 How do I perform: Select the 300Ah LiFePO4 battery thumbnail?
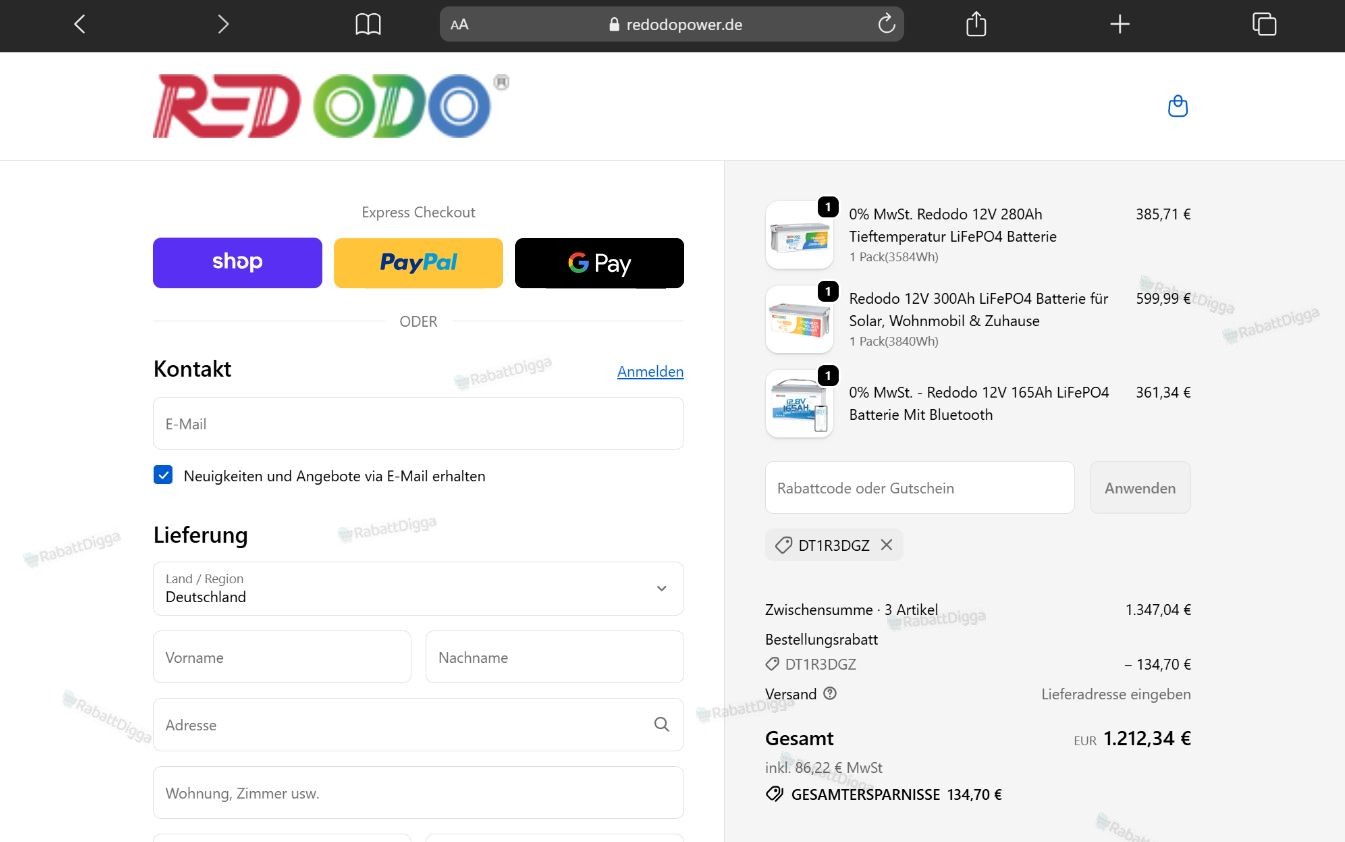(799, 319)
